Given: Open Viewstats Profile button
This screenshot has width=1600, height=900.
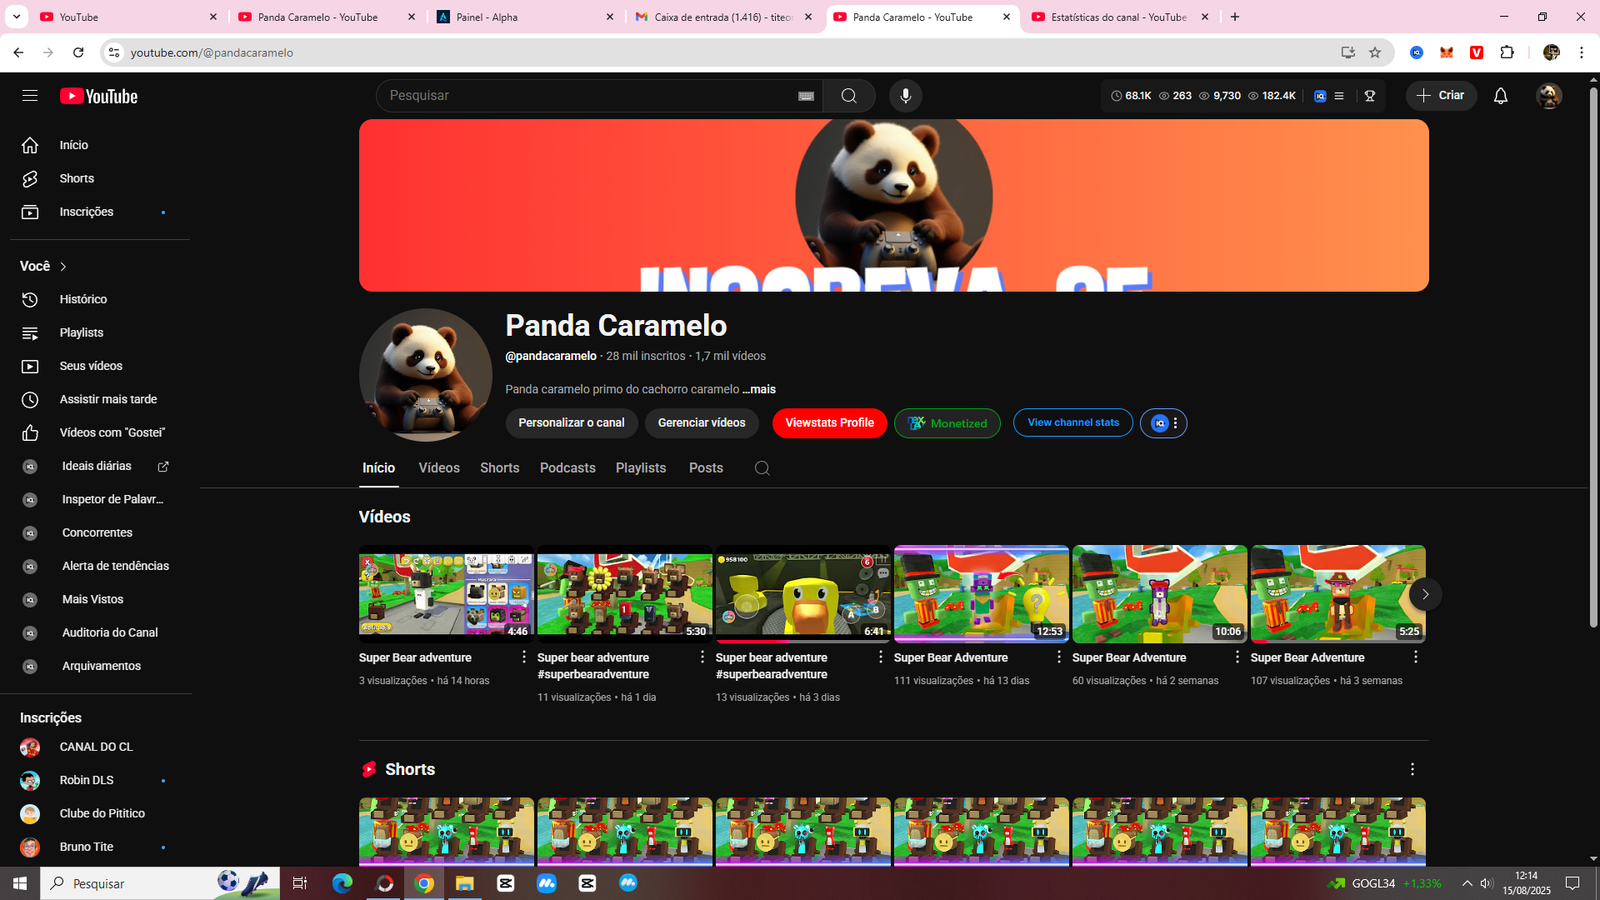Looking at the screenshot, I should 829,423.
